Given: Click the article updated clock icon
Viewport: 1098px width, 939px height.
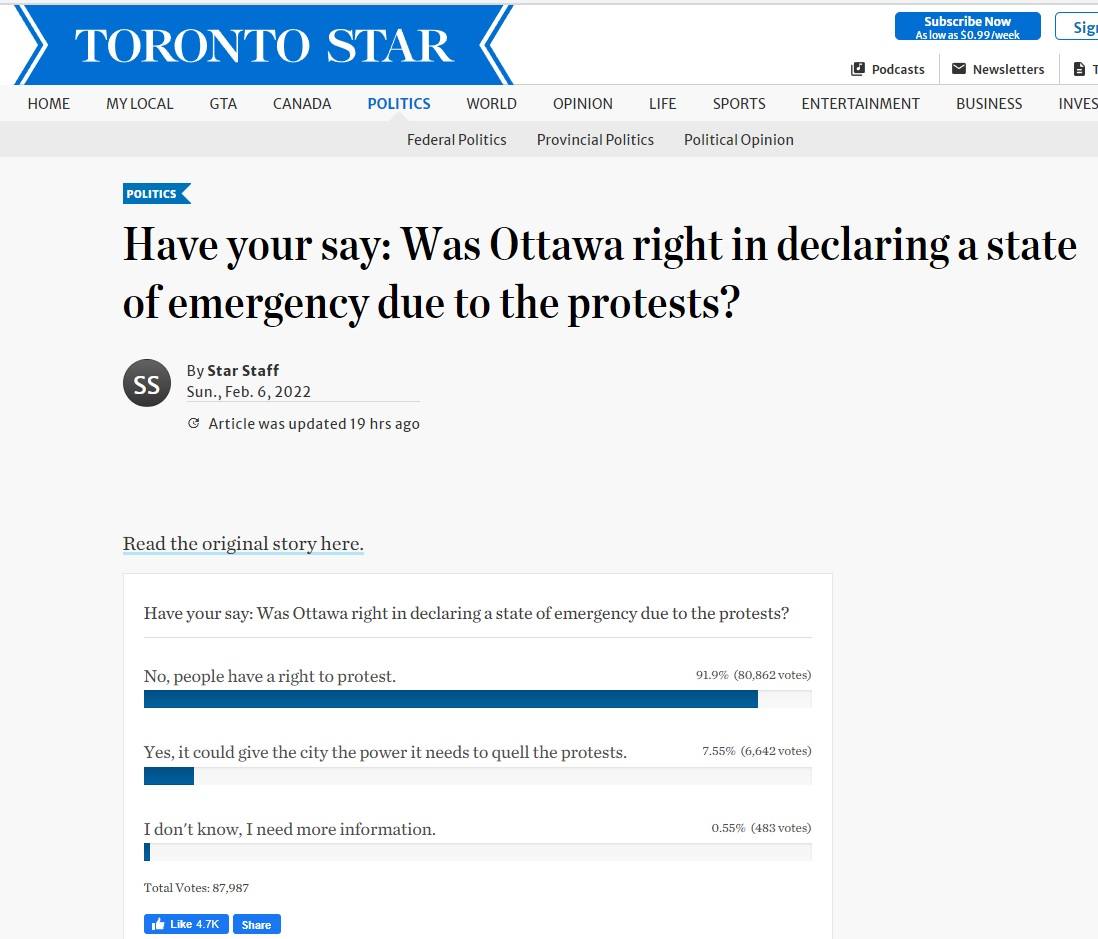Looking at the screenshot, I should (x=194, y=424).
